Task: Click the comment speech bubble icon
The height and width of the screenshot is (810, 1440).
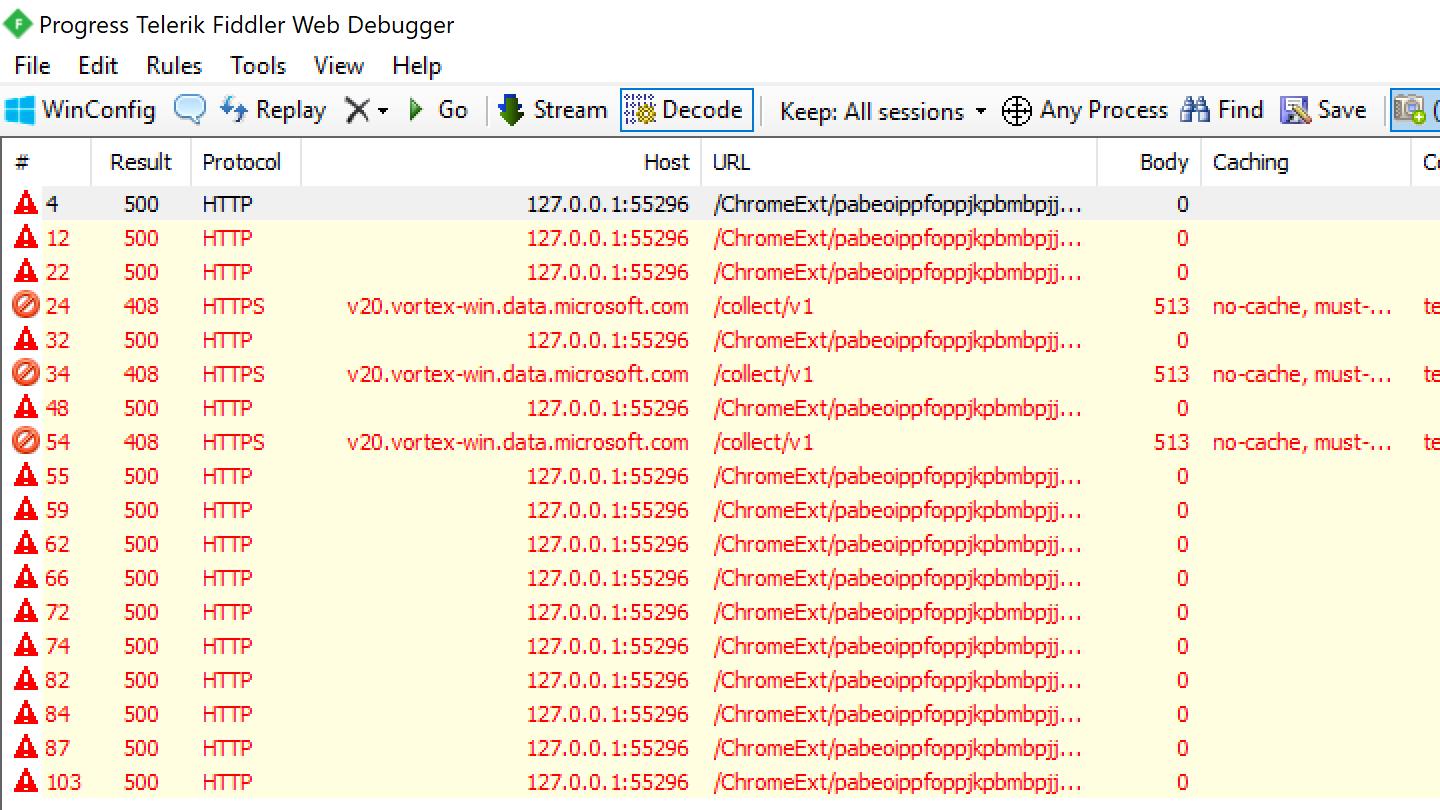Action: click(189, 110)
